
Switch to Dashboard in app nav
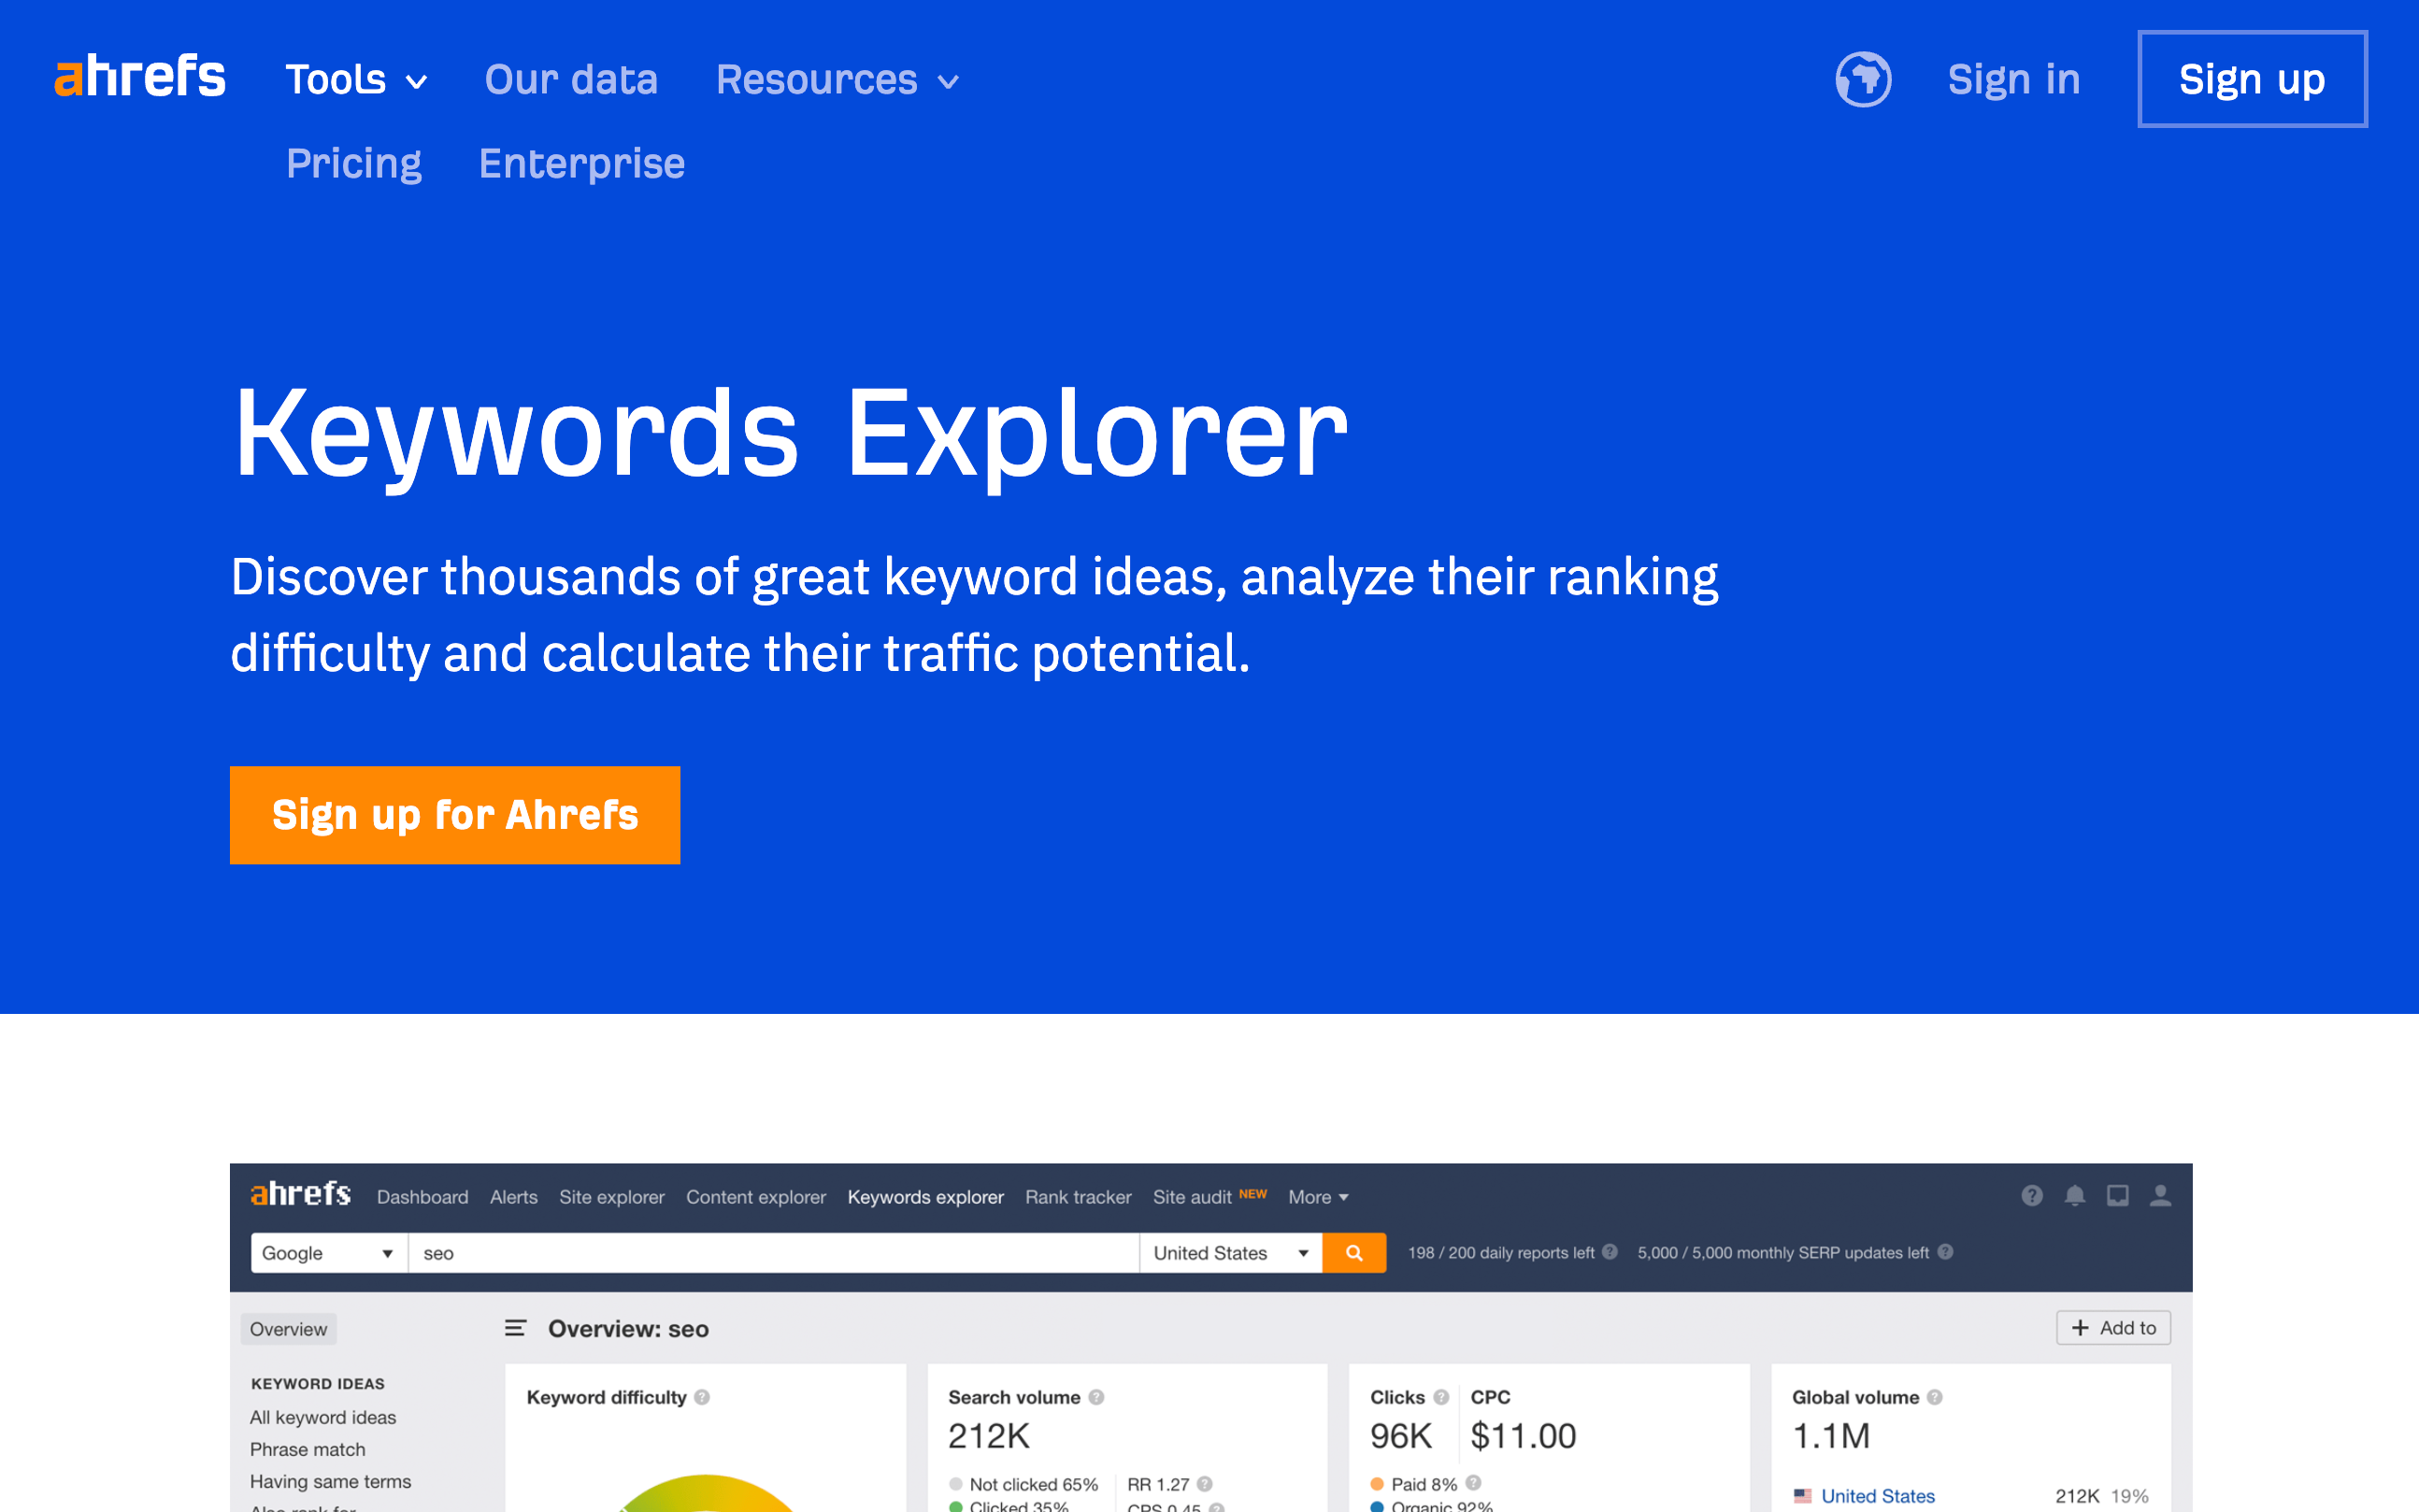coord(422,1197)
